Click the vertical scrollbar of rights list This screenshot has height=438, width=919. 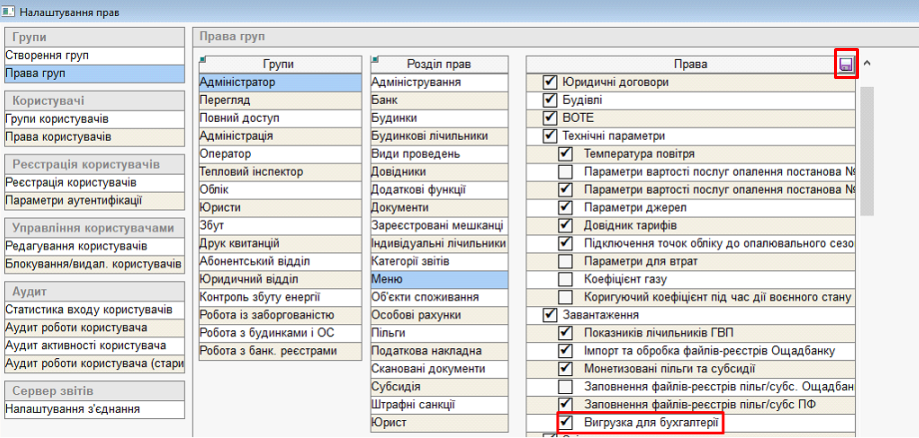(x=867, y=150)
